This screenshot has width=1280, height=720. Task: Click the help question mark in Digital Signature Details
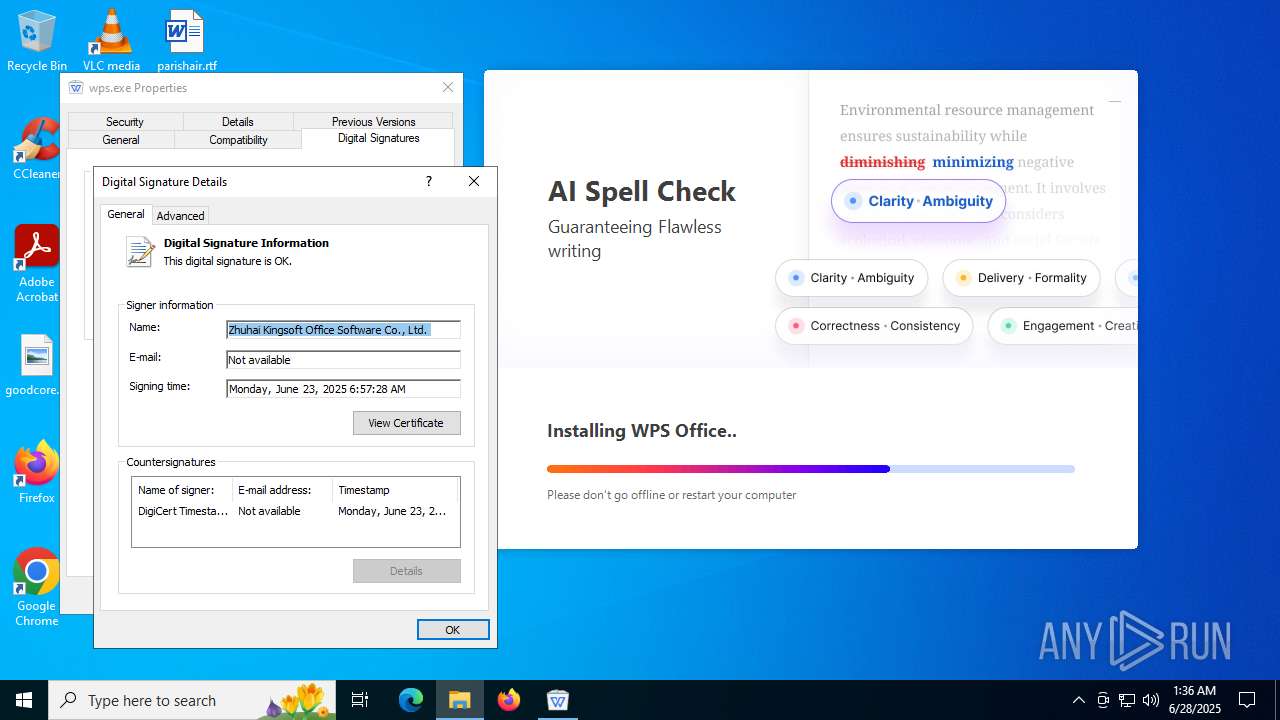[429, 181]
